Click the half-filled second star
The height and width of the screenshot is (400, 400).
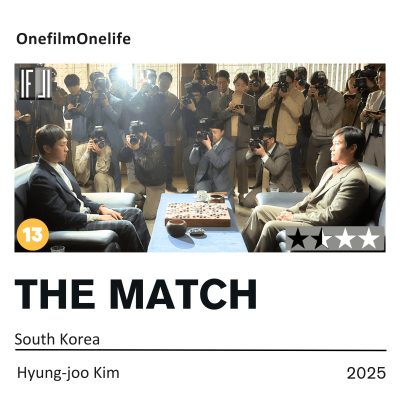coord(321,239)
